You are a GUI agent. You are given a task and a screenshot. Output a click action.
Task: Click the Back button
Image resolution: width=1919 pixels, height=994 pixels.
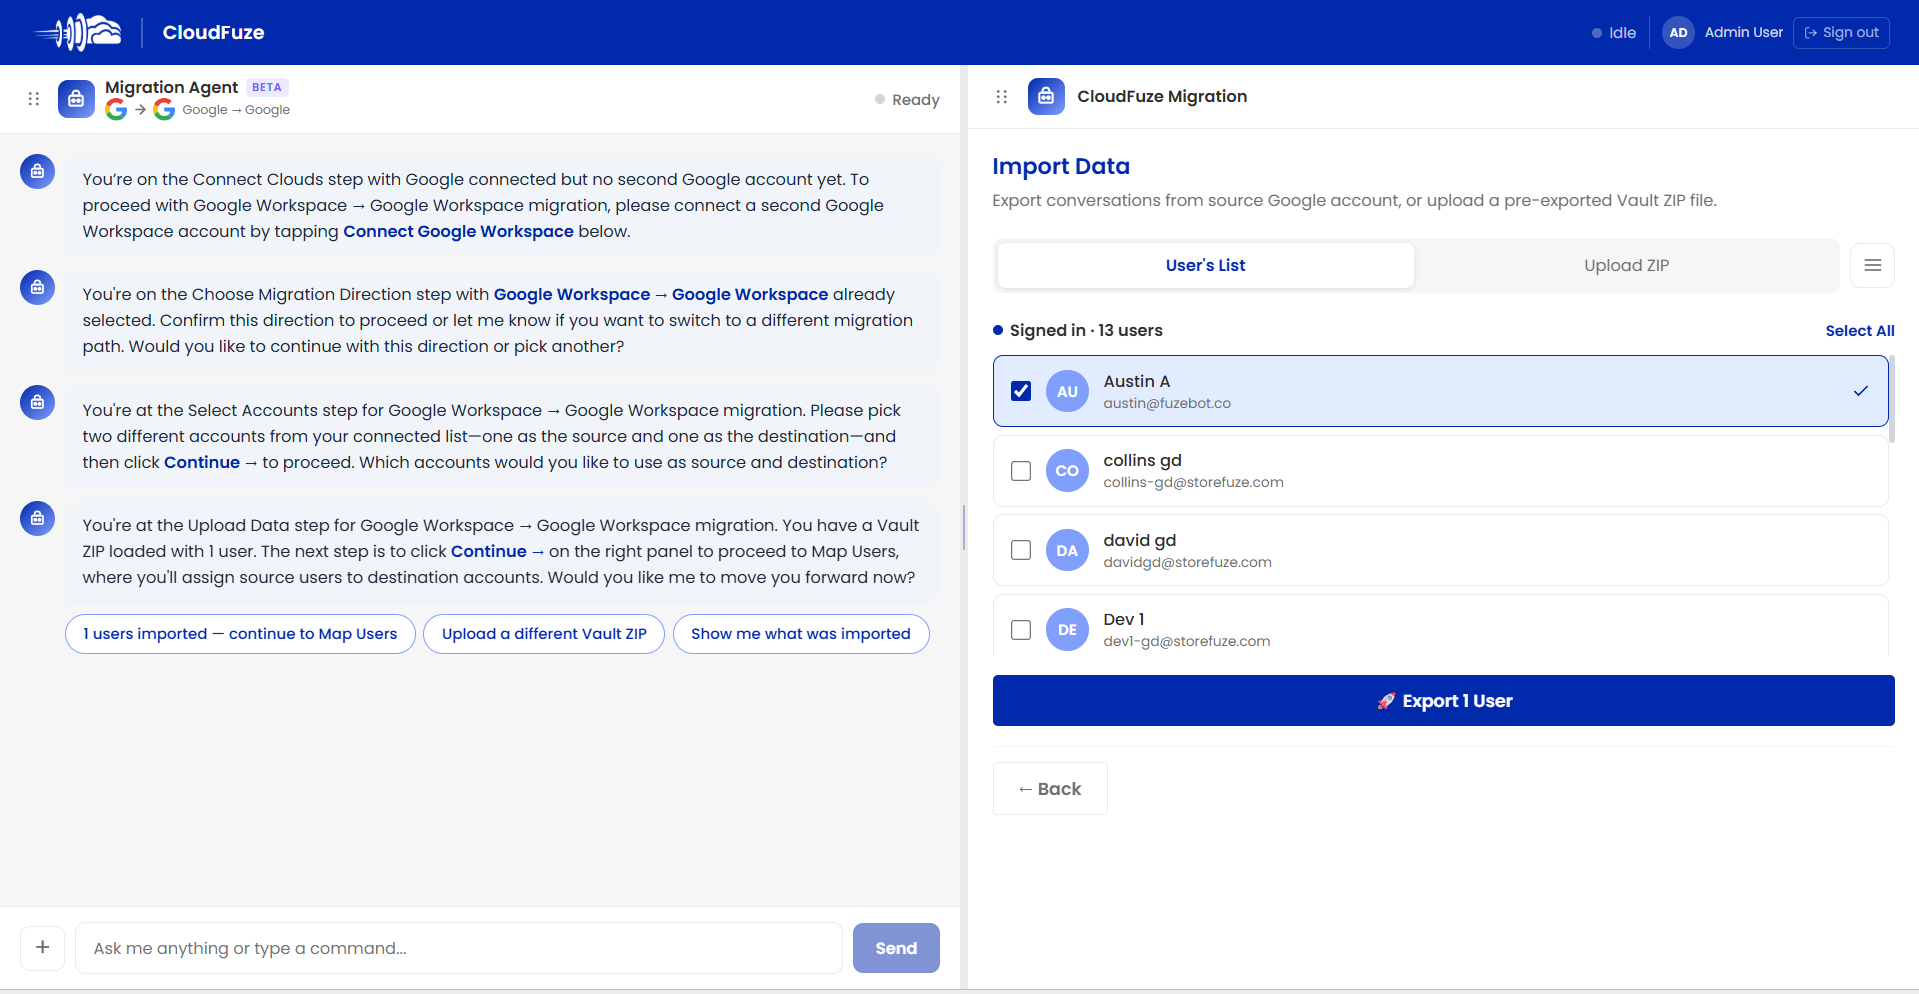[x=1050, y=789]
